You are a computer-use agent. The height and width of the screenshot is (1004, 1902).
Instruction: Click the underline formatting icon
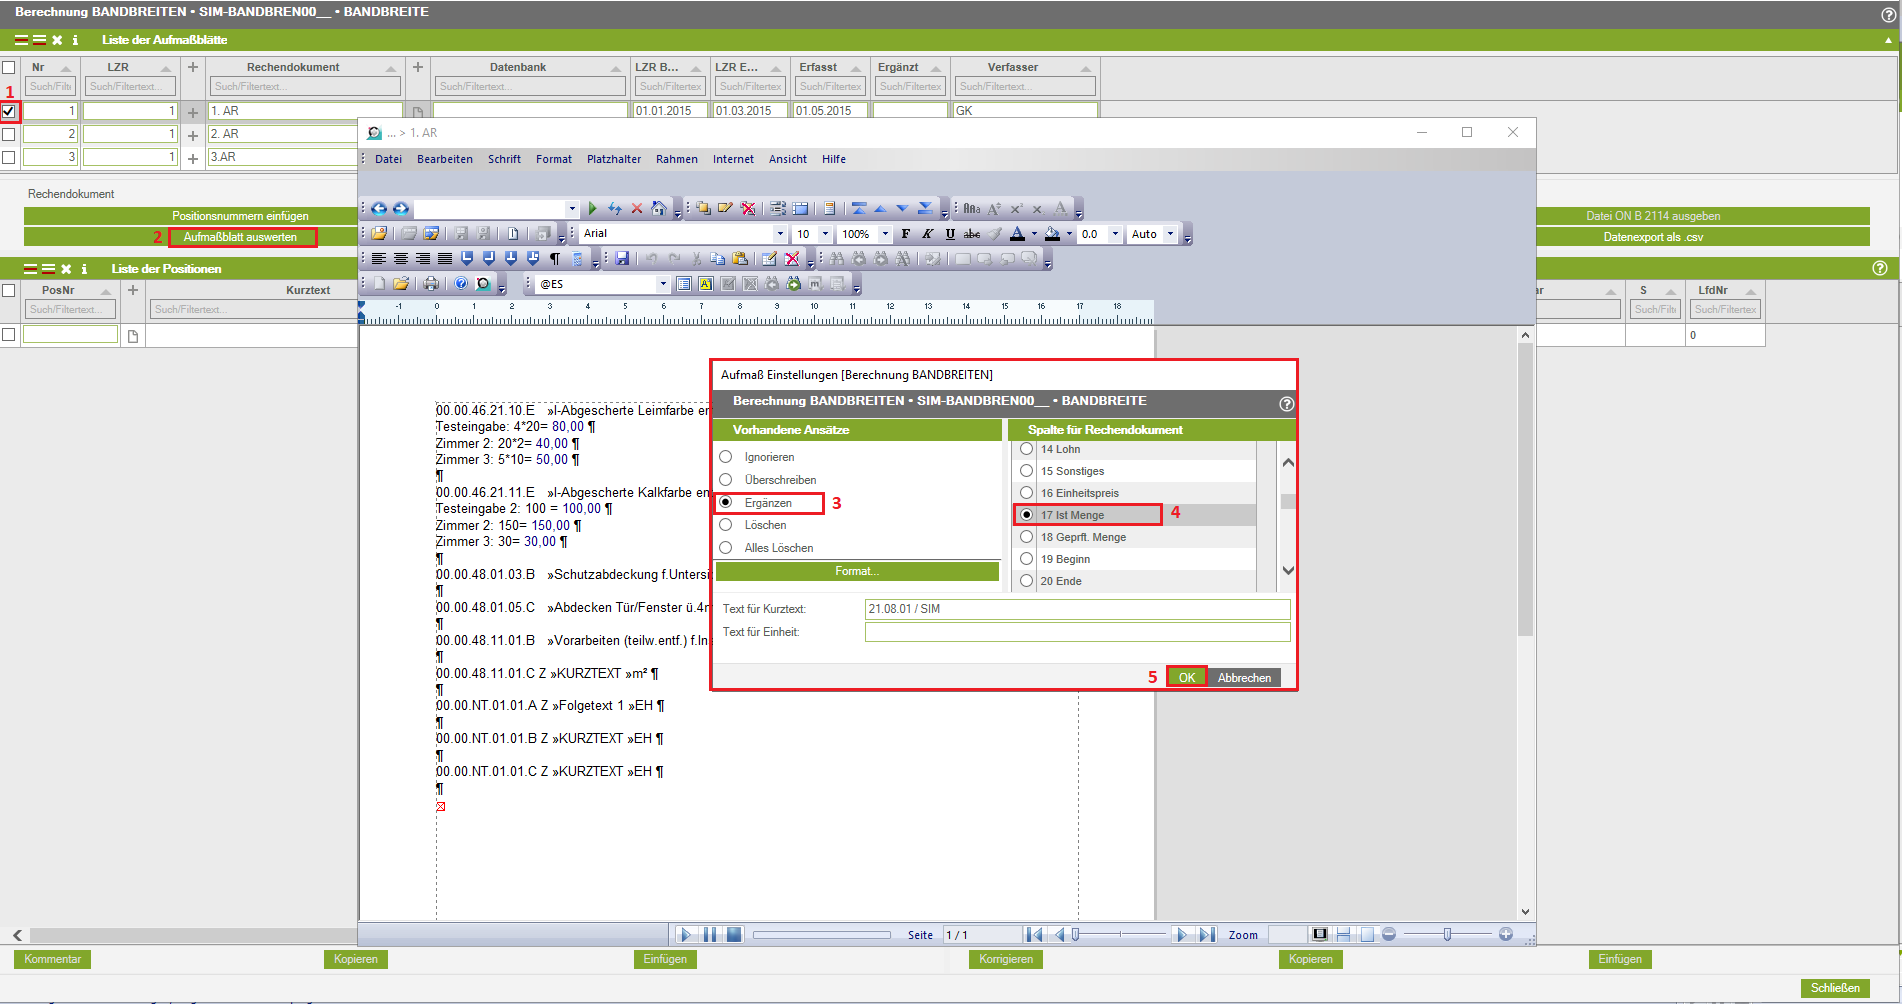(950, 234)
